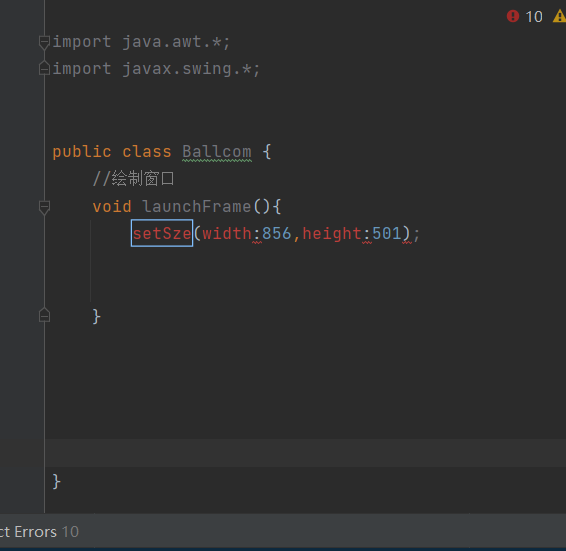Click fold end marker beside javax.swing import

pyautogui.click(x=44, y=68)
